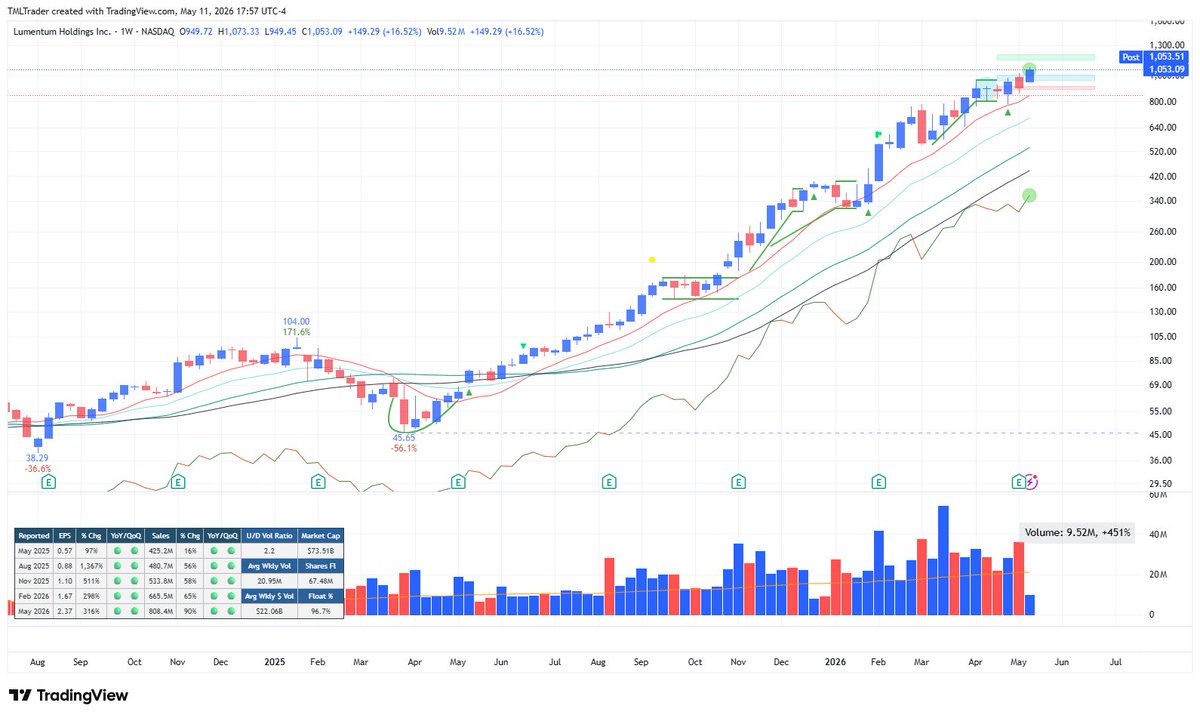This screenshot has width=1200, height=718.
Task: Click the 104.00 high price annotation
Action: point(296,321)
